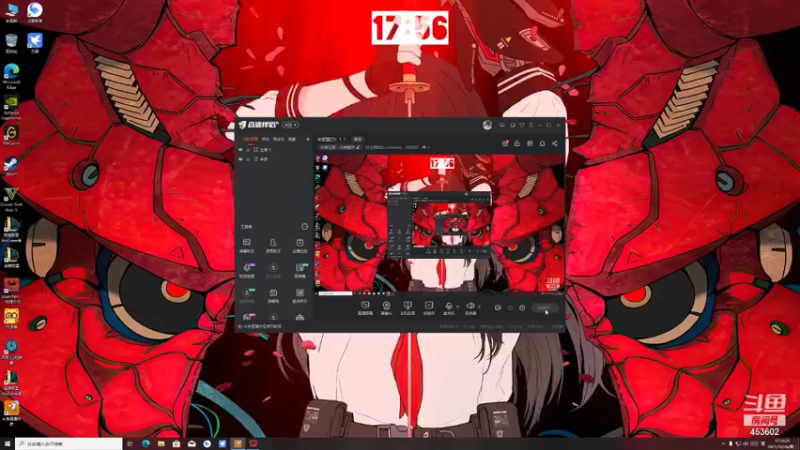Click the share icon at top right

tap(555, 143)
